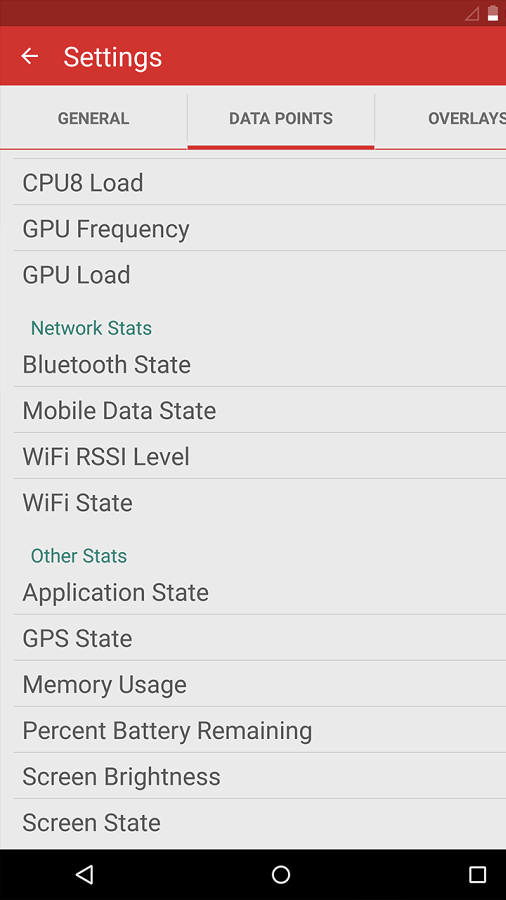Tap the back arrow in Settings header
This screenshot has height=900, width=506.
pyautogui.click(x=29, y=56)
